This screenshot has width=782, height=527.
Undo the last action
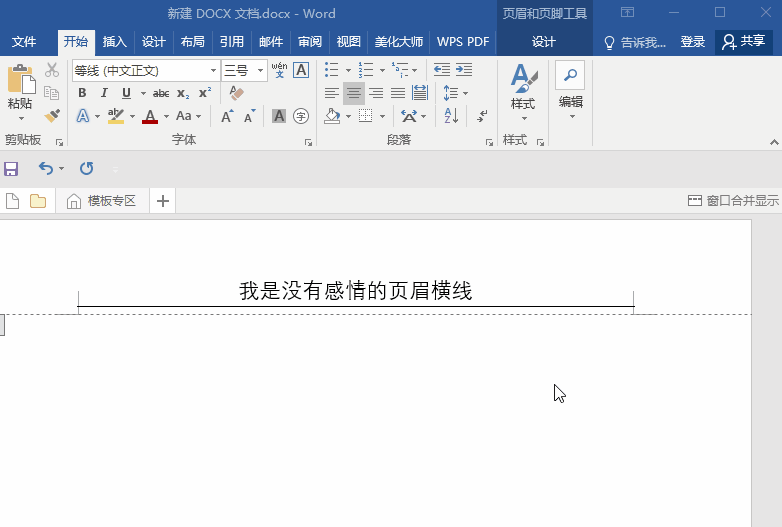coord(45,169)
